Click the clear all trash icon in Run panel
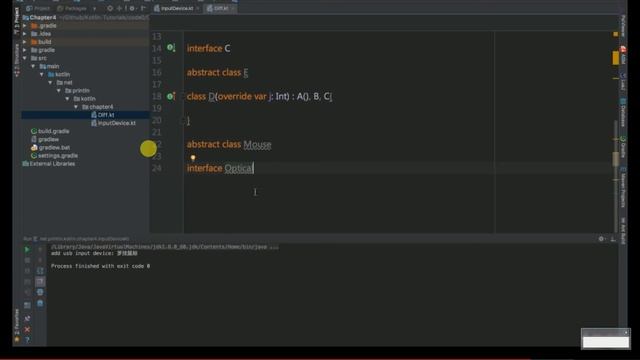Image resolution: width=640 pixels, height=360 pixels. pos(40,303)
